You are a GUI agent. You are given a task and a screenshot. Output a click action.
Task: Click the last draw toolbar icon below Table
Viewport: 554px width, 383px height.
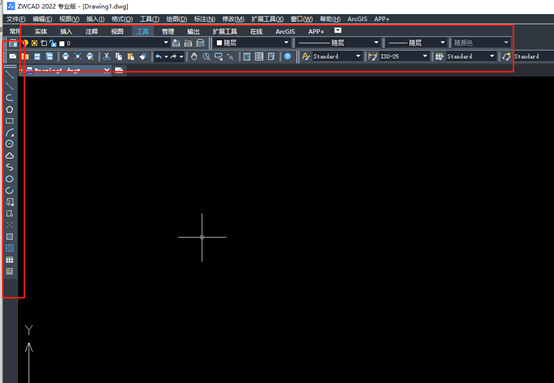click(x=10, y=271)
